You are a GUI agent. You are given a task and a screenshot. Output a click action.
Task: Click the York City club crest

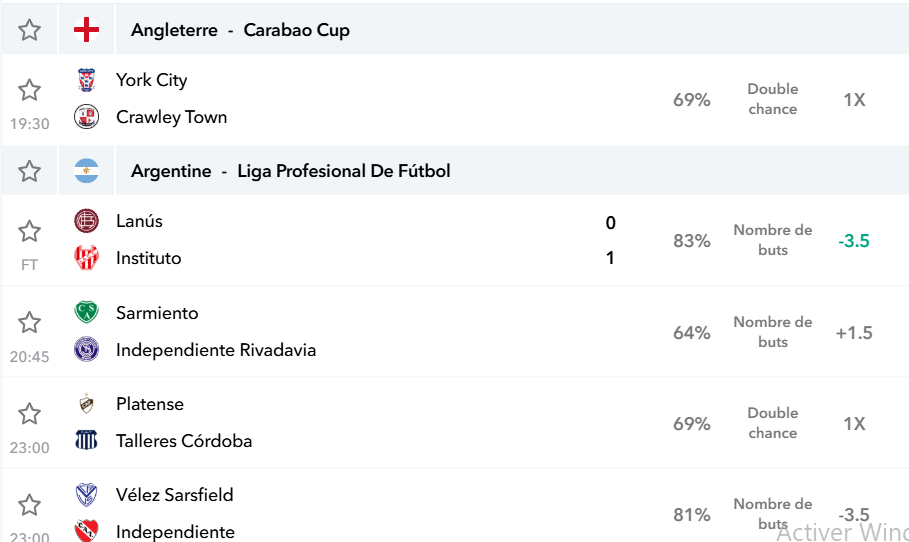point(86,80)
